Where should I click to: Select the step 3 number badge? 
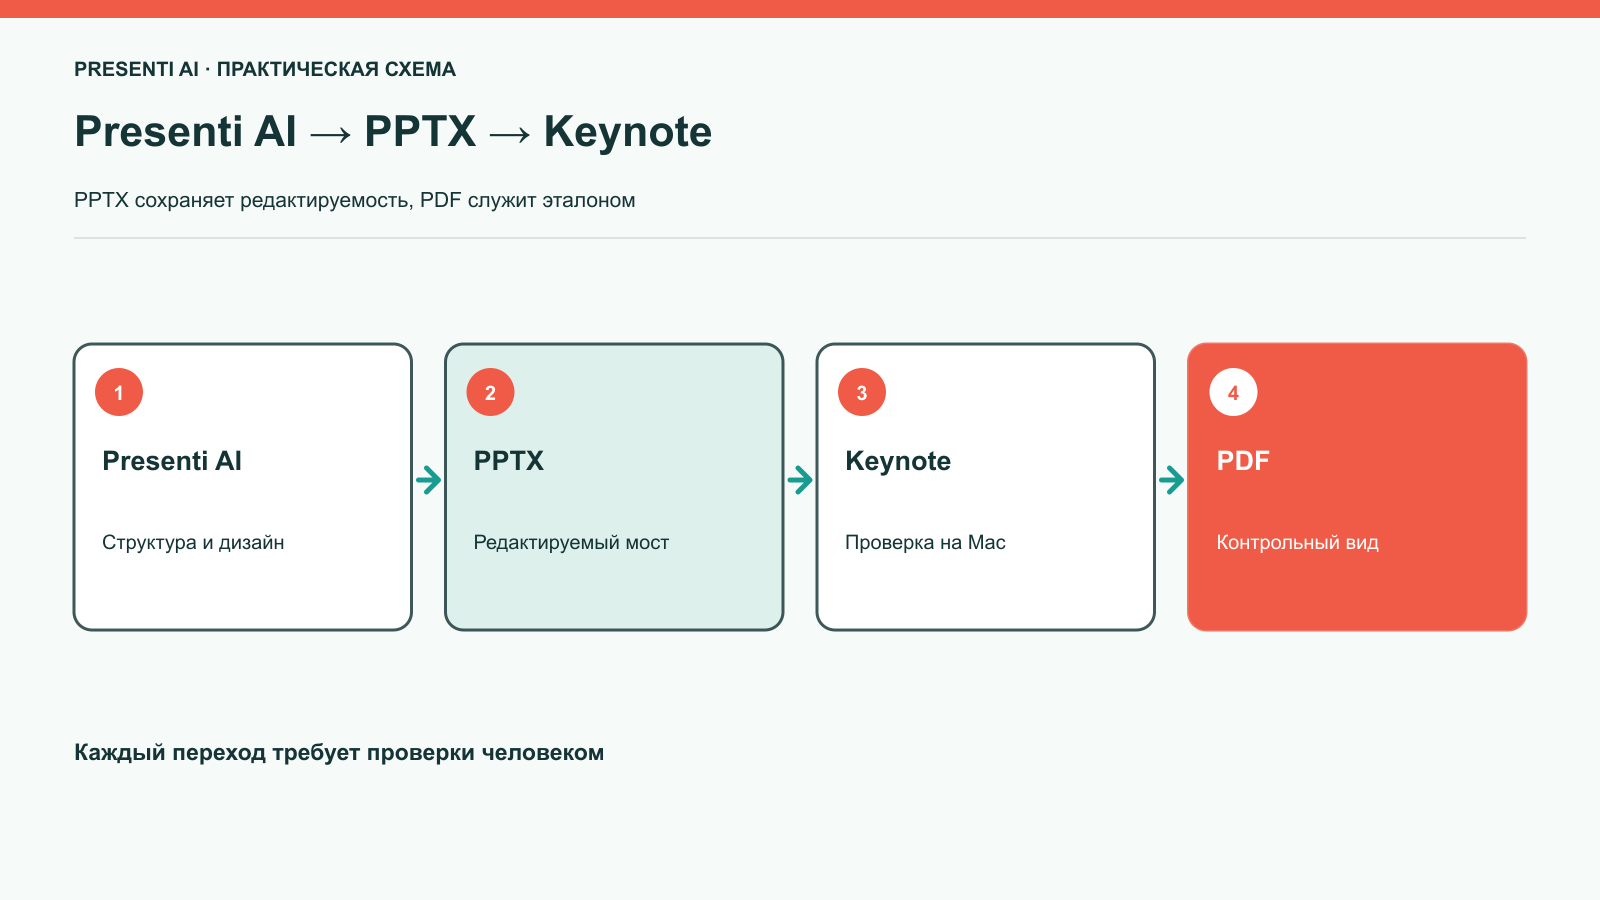coord(862,392)
